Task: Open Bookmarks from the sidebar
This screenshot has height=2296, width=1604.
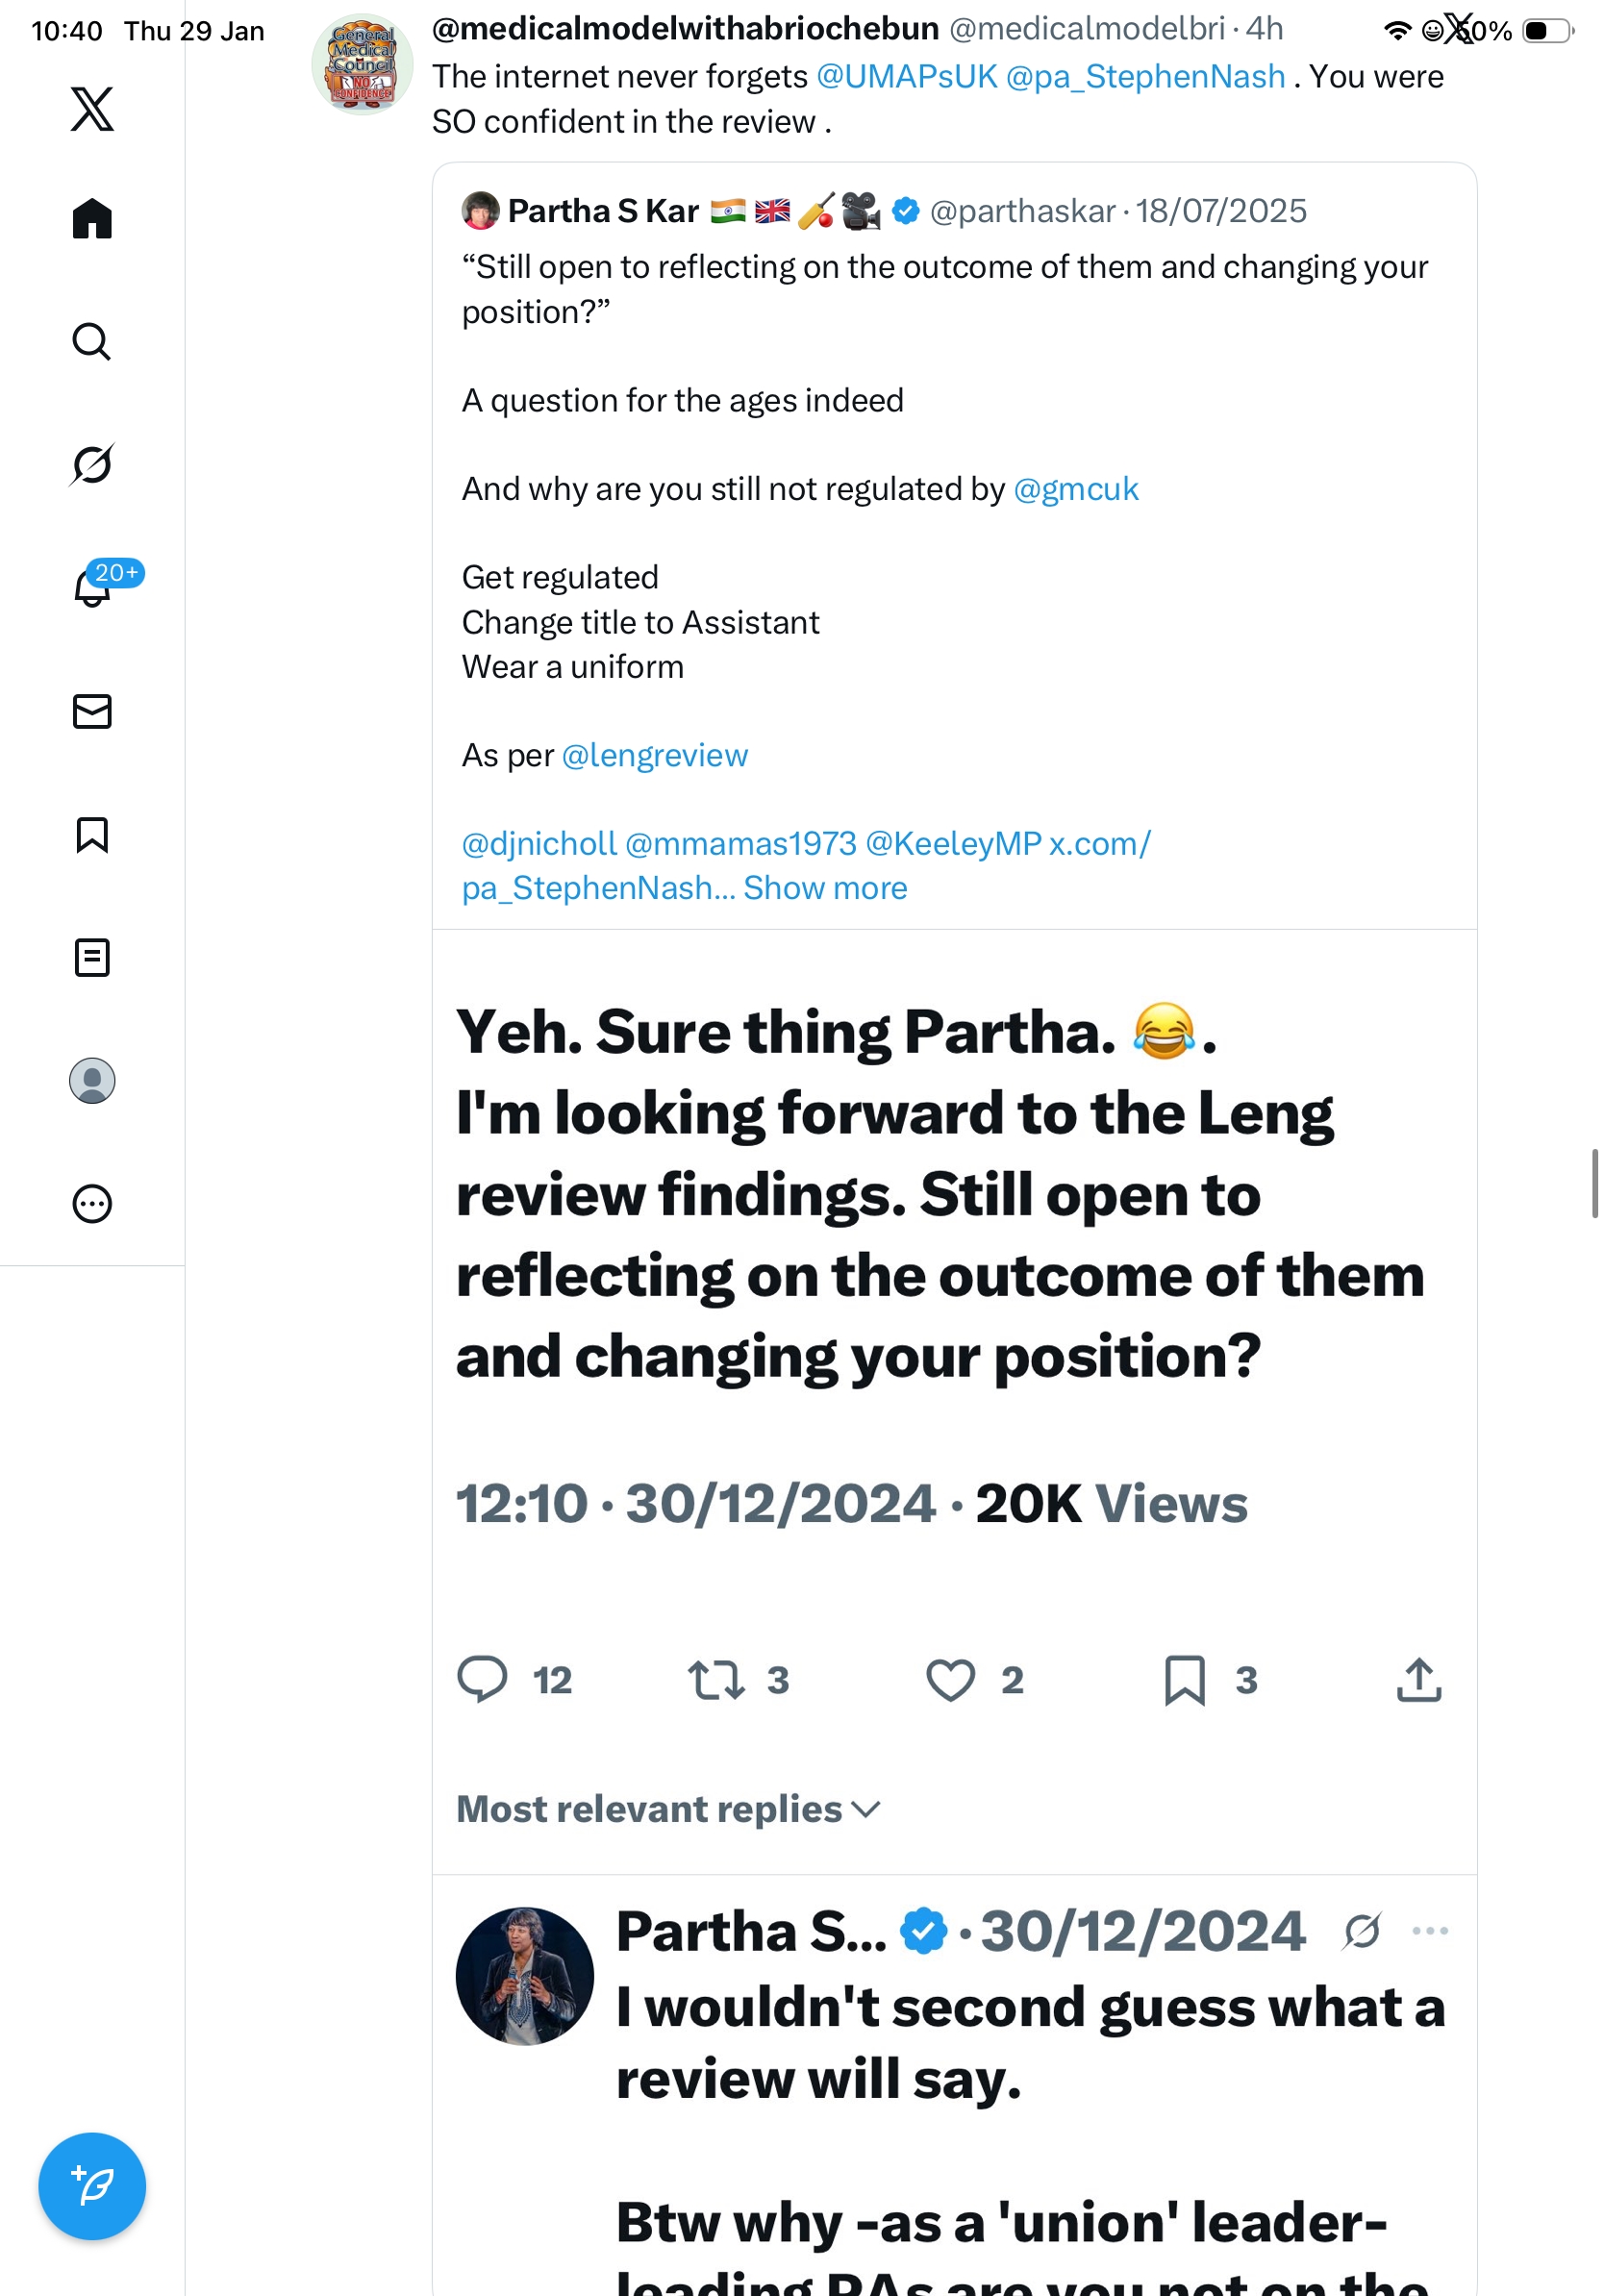Action: coord(92,835)
